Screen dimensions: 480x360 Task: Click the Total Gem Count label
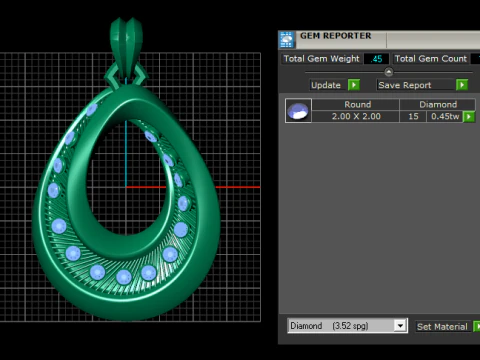point(431,59)
